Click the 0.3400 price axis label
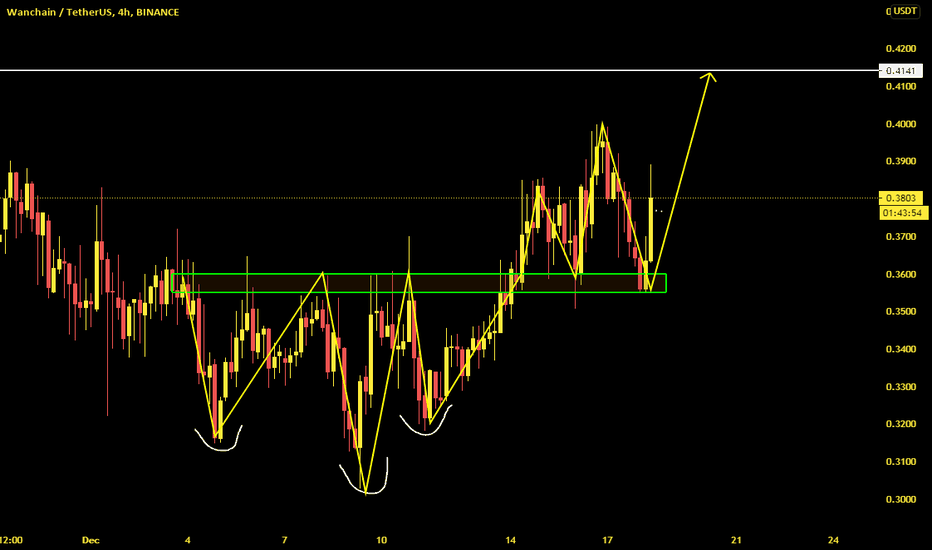The height and width of the screenshot is (550, 932). (900, 349)
